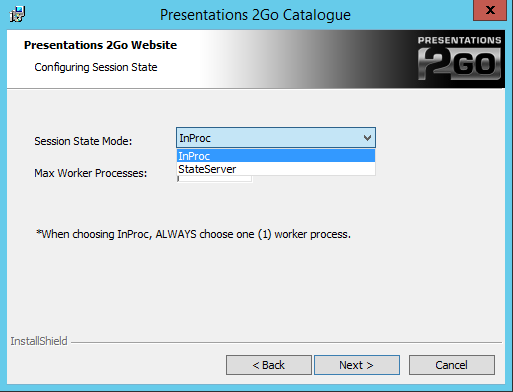The width and height of the screenshot is (513, 392).
Task: Close the Presentations 2Go Catalogue window
Action: [x=490, y=10]
